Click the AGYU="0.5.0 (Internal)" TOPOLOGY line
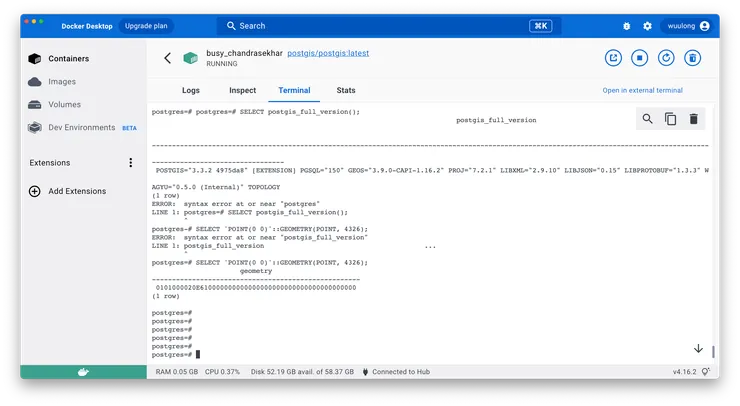 point(216,187)
